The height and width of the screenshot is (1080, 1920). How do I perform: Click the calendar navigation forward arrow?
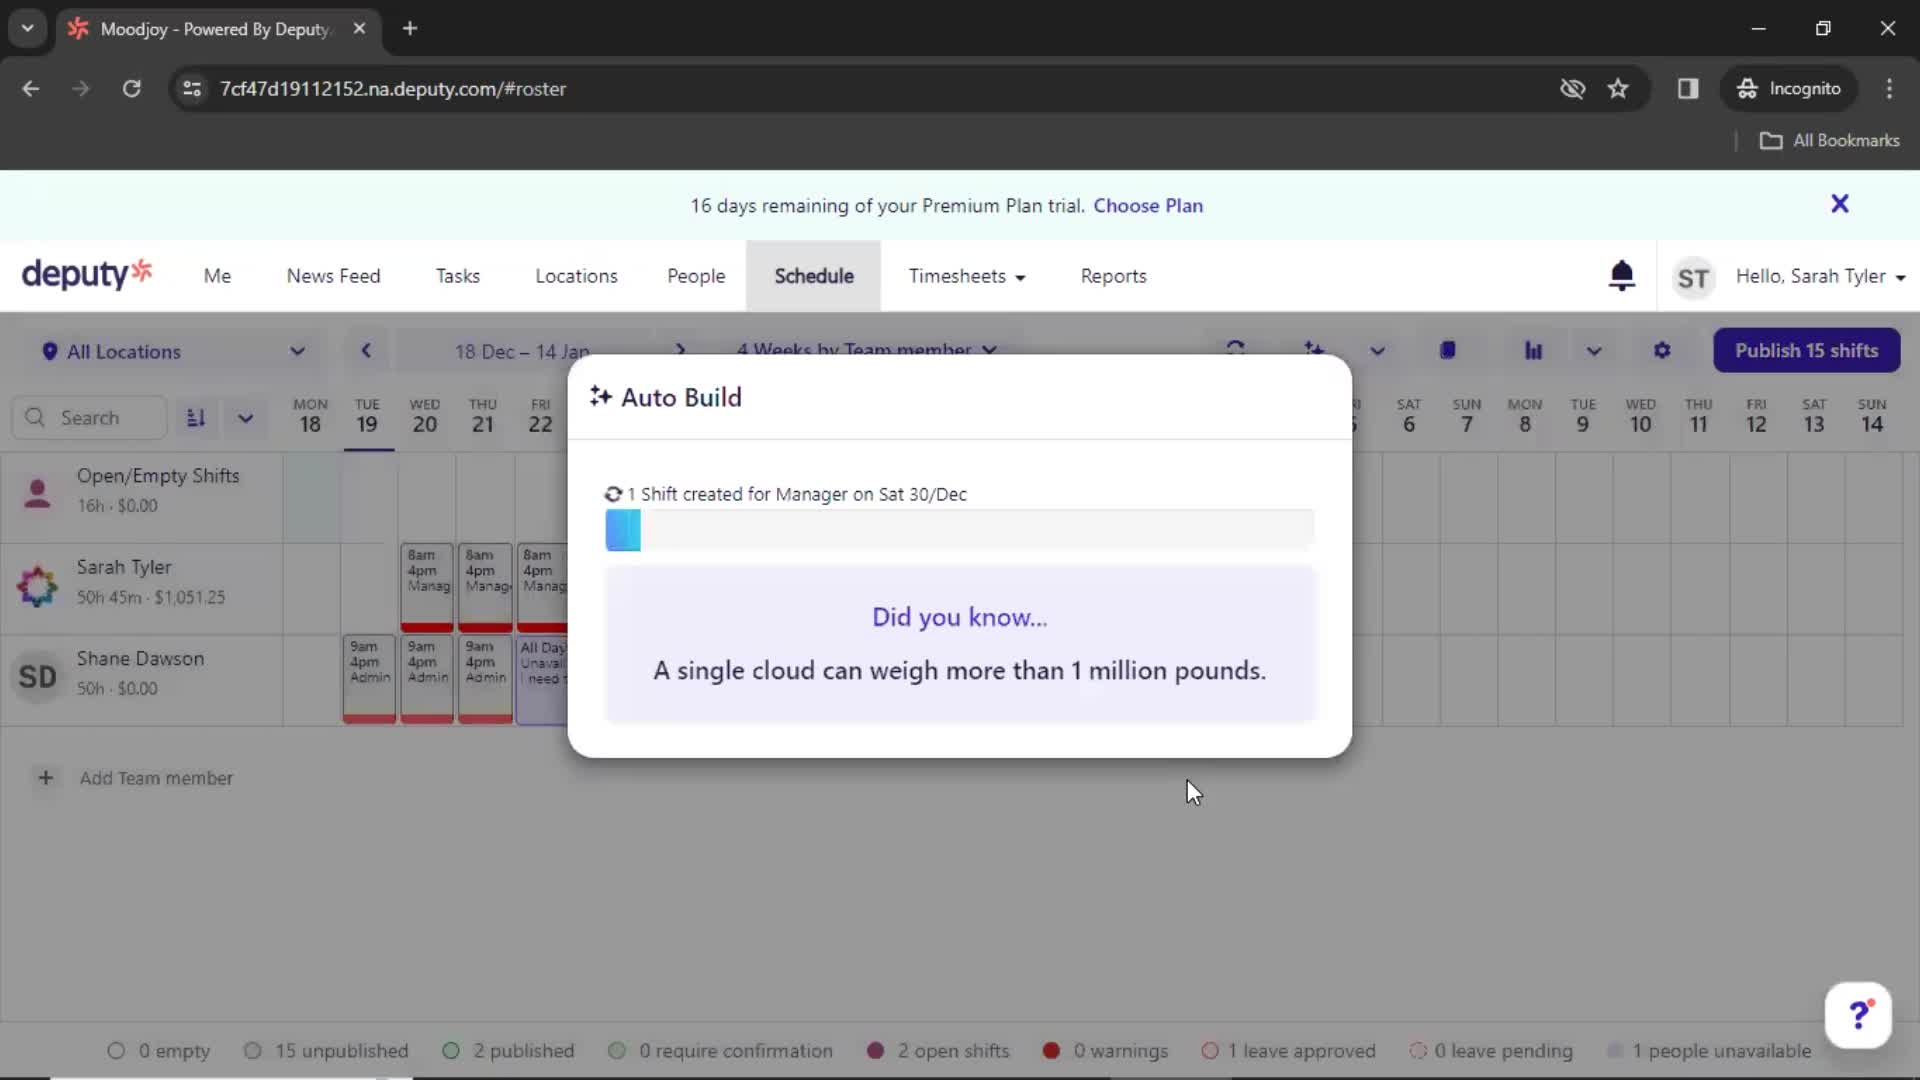680,351
